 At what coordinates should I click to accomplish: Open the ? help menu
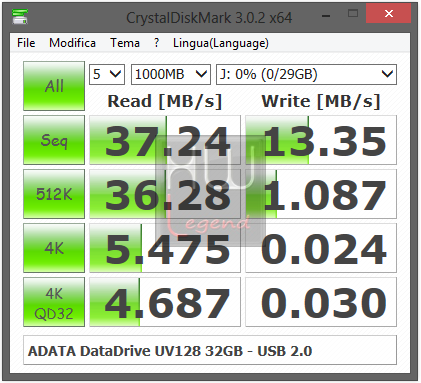pos(156,43)
